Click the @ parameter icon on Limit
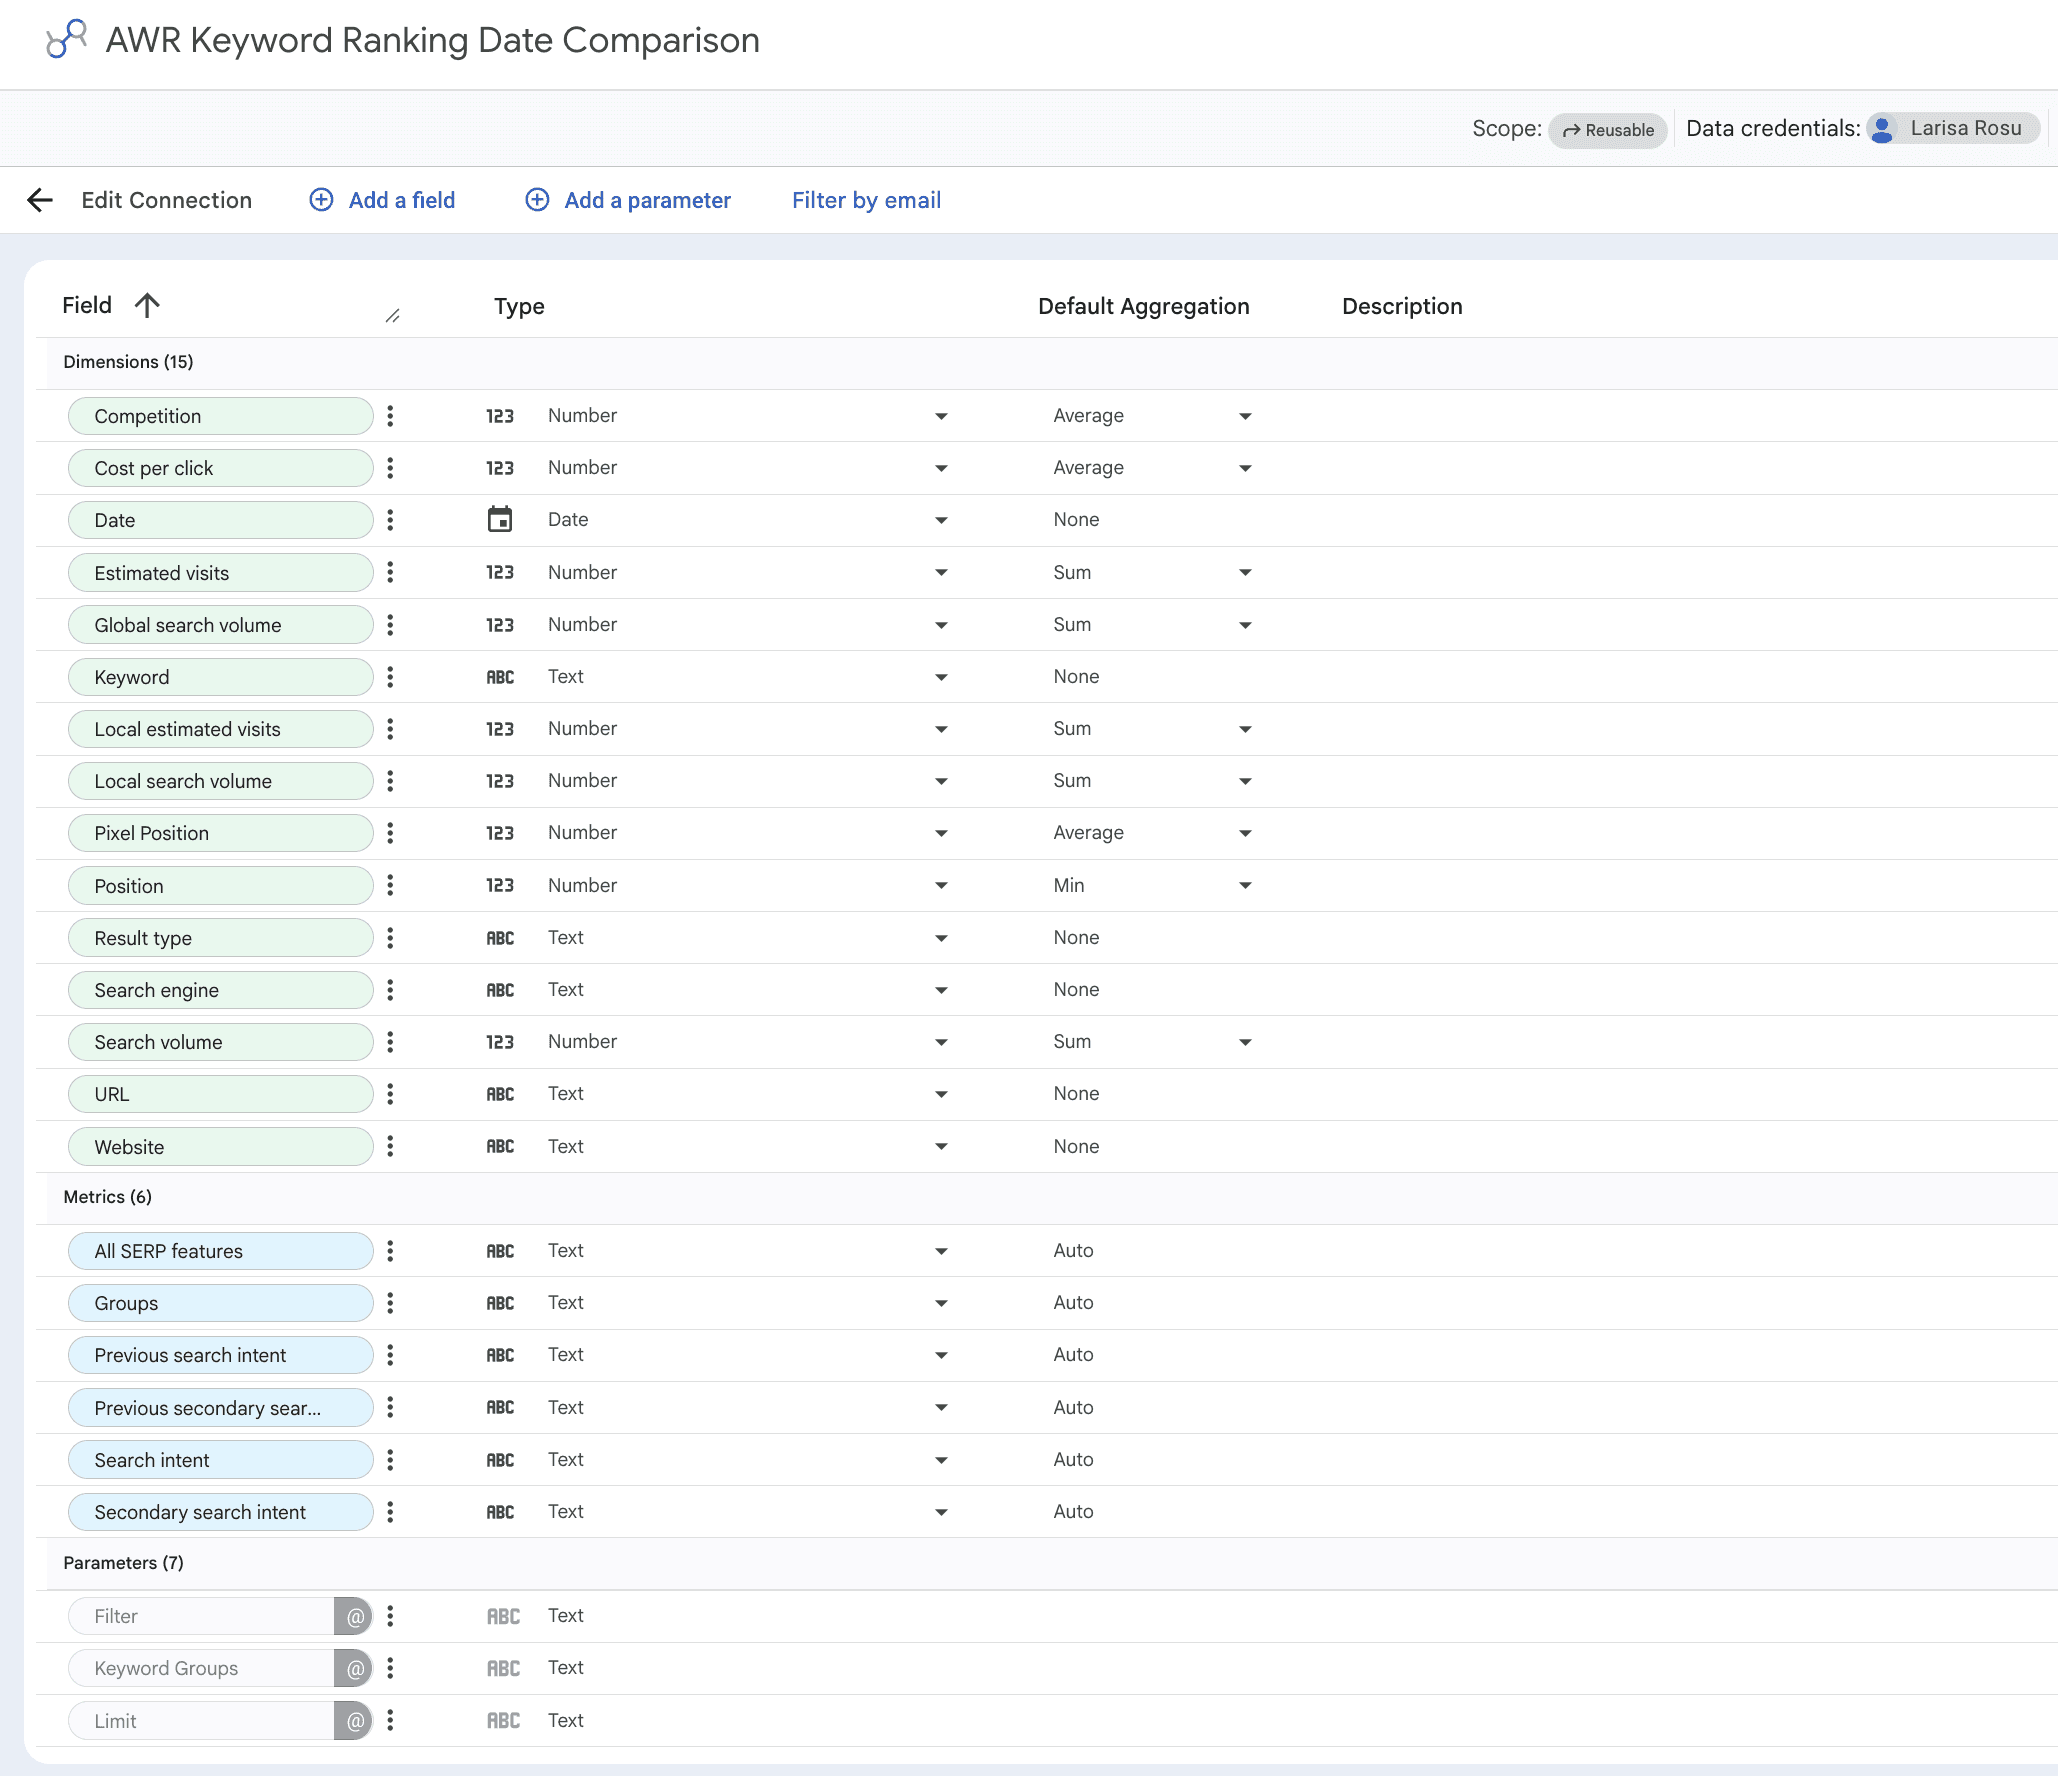Image resolution: width=2058 pixels, height=1776 pixels. [353, 1721]
